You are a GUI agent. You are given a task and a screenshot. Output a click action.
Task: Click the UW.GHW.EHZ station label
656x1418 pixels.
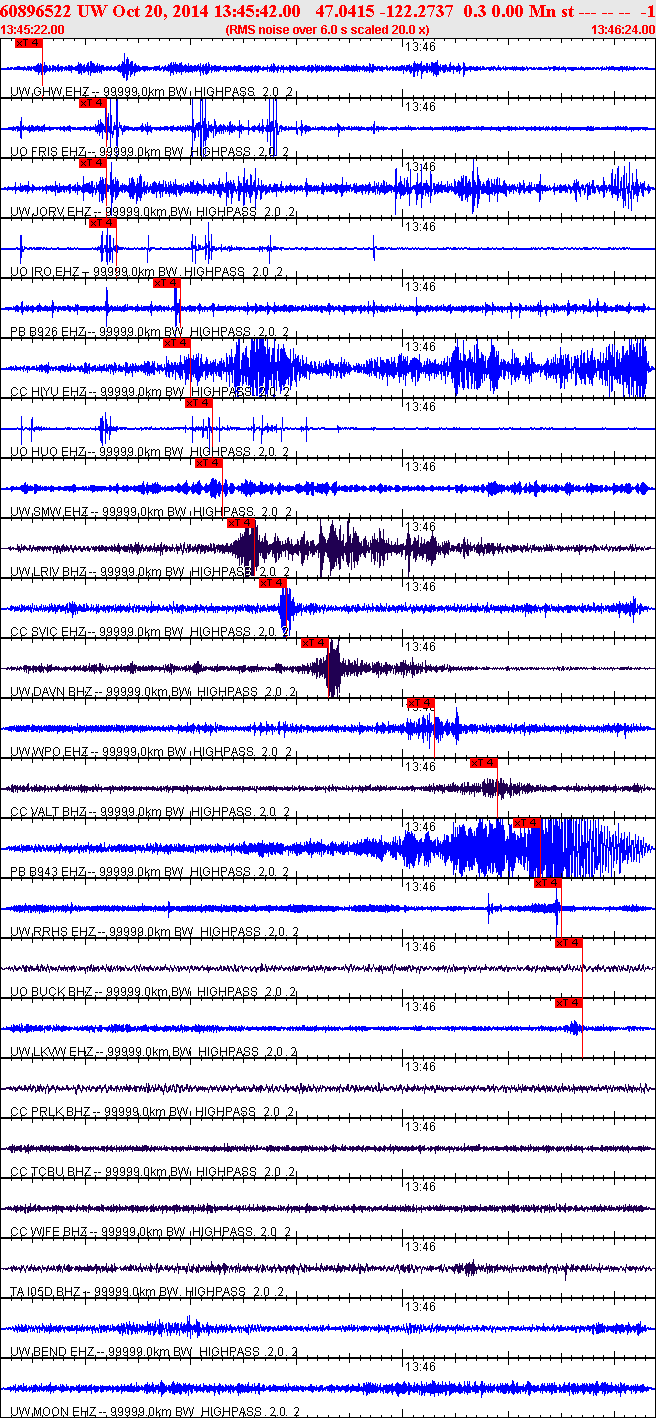pyautogui.click(x=49, y=92)
